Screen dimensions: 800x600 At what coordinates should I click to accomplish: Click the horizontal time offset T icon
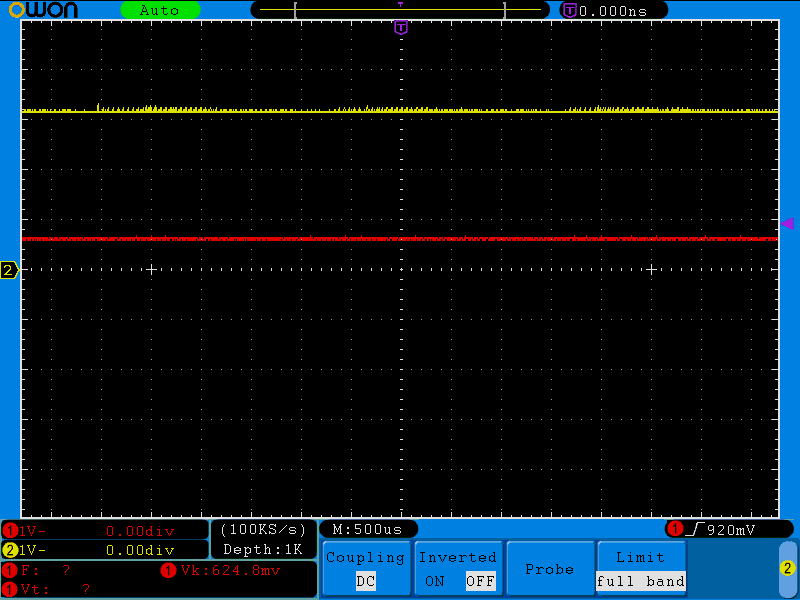coord(570,10)
